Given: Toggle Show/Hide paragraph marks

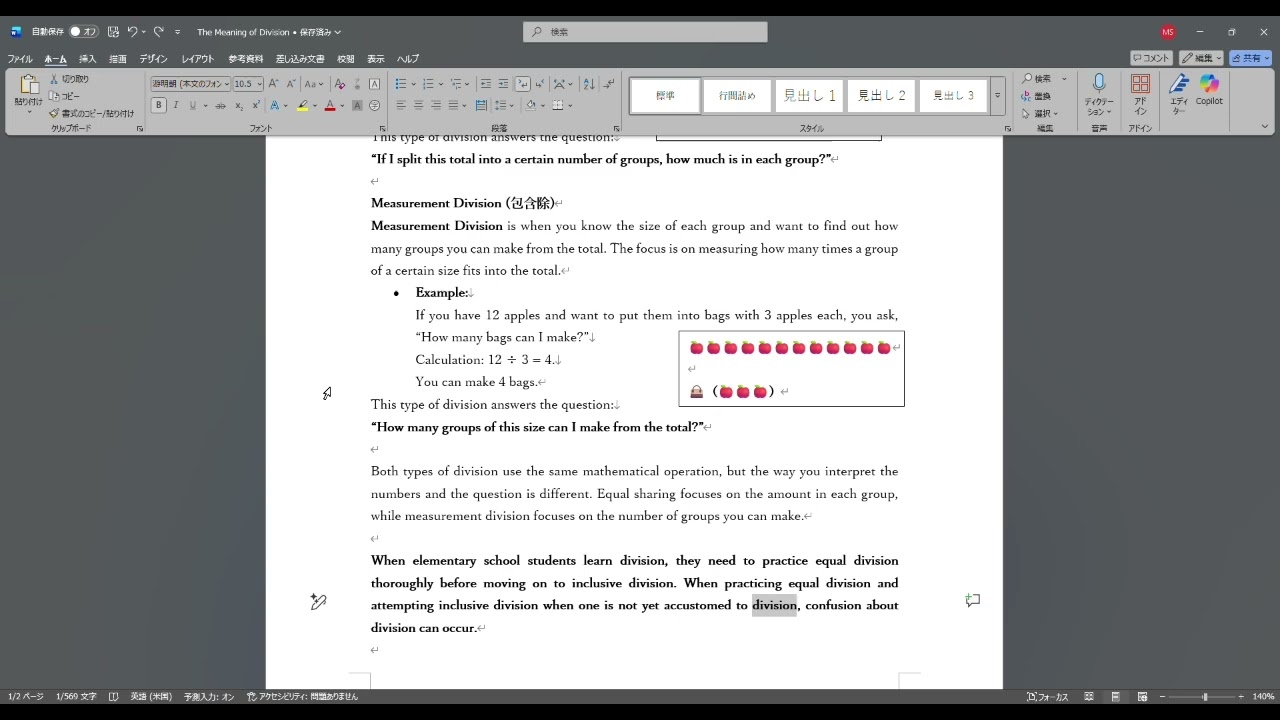Looking at the screenshot, I should click(x=608, y=84).
